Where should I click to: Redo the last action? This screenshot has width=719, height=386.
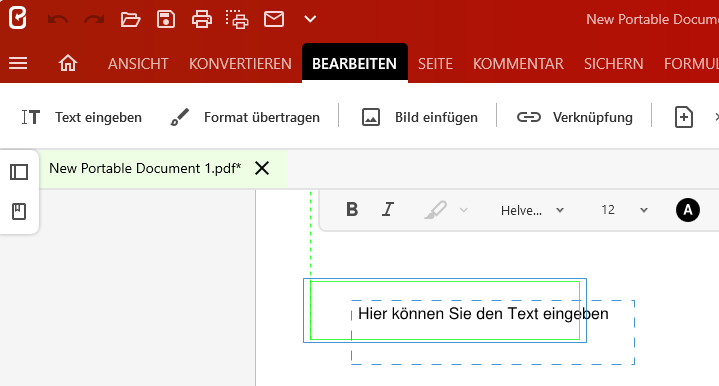[94, 19]
